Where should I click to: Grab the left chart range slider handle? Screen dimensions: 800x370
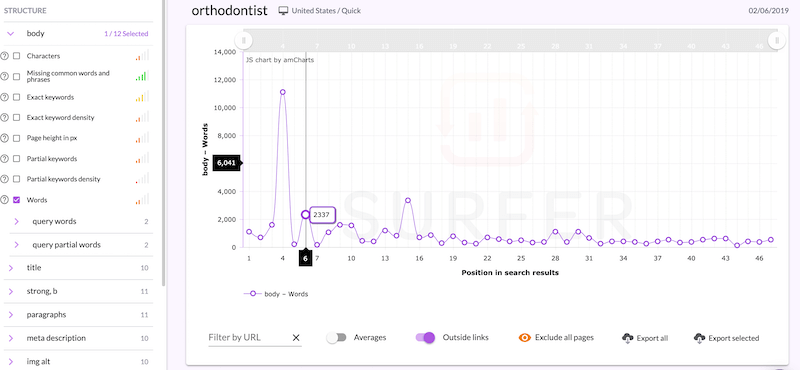coord(244,40)
